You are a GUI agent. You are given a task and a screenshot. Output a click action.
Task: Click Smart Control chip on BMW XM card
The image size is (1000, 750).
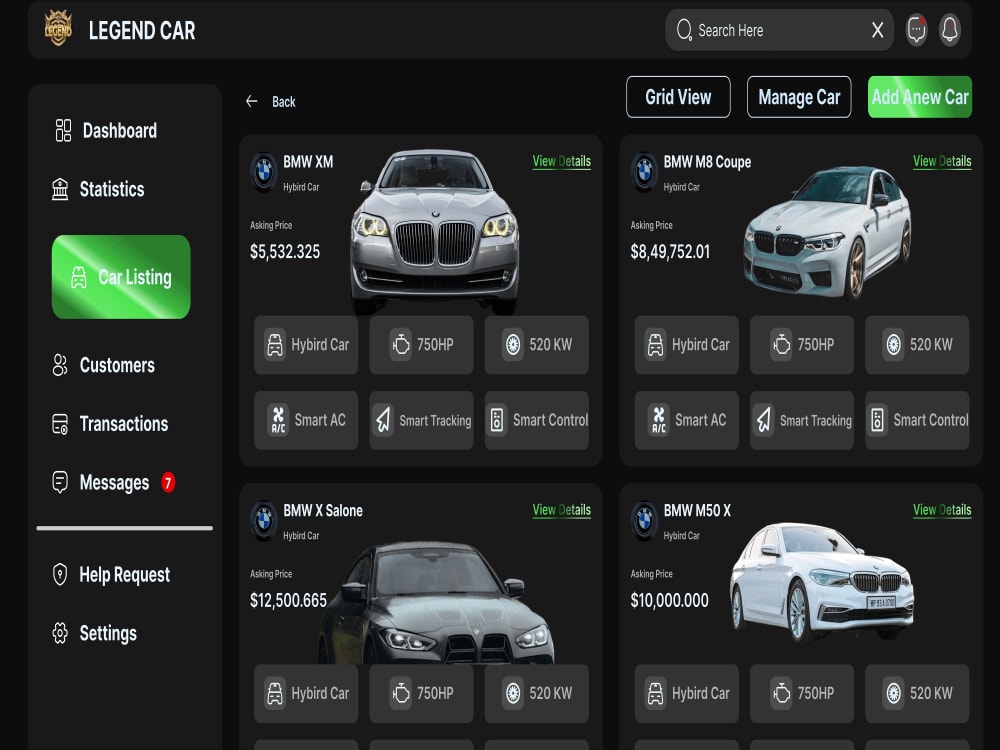click(537, 420)
